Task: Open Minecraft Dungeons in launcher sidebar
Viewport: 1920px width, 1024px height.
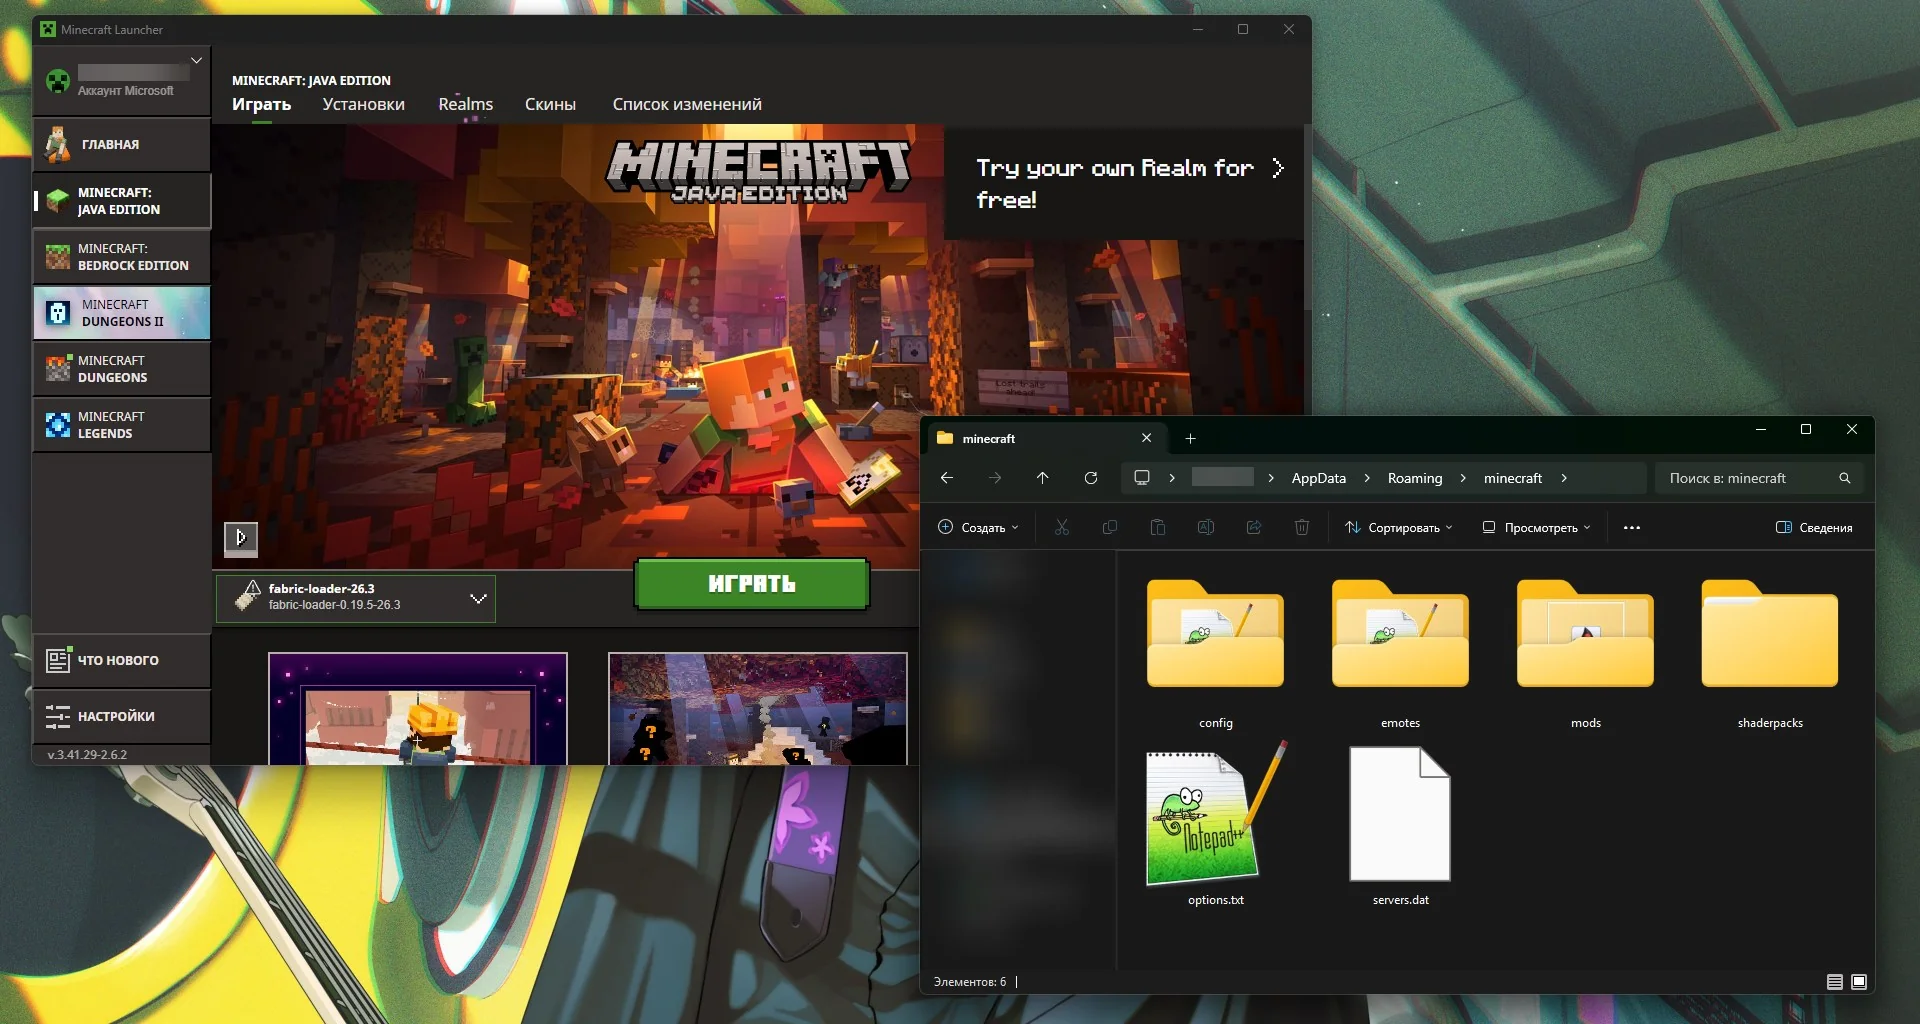Action: (x=121, y=368)
